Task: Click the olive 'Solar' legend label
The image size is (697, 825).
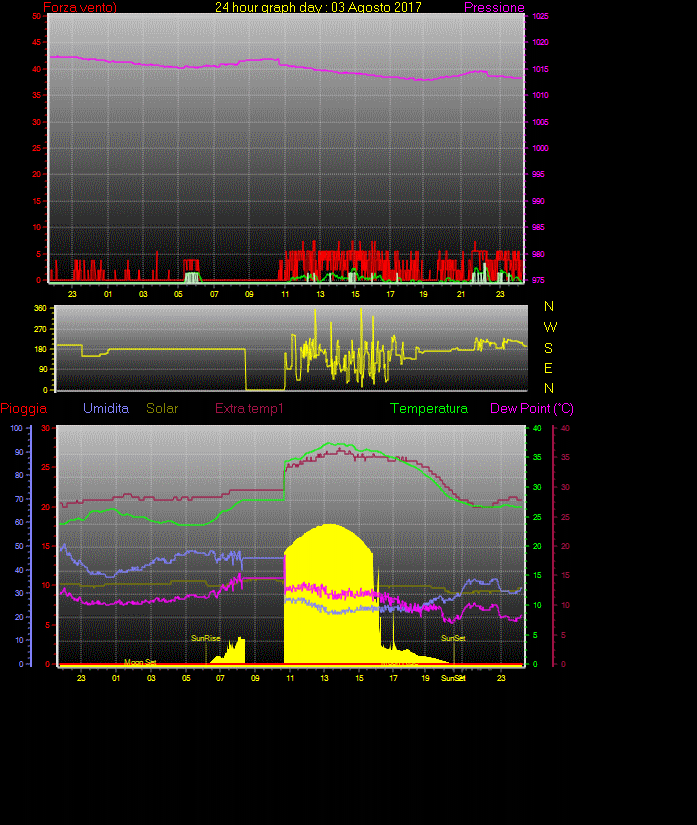Action: coord(162,408)
